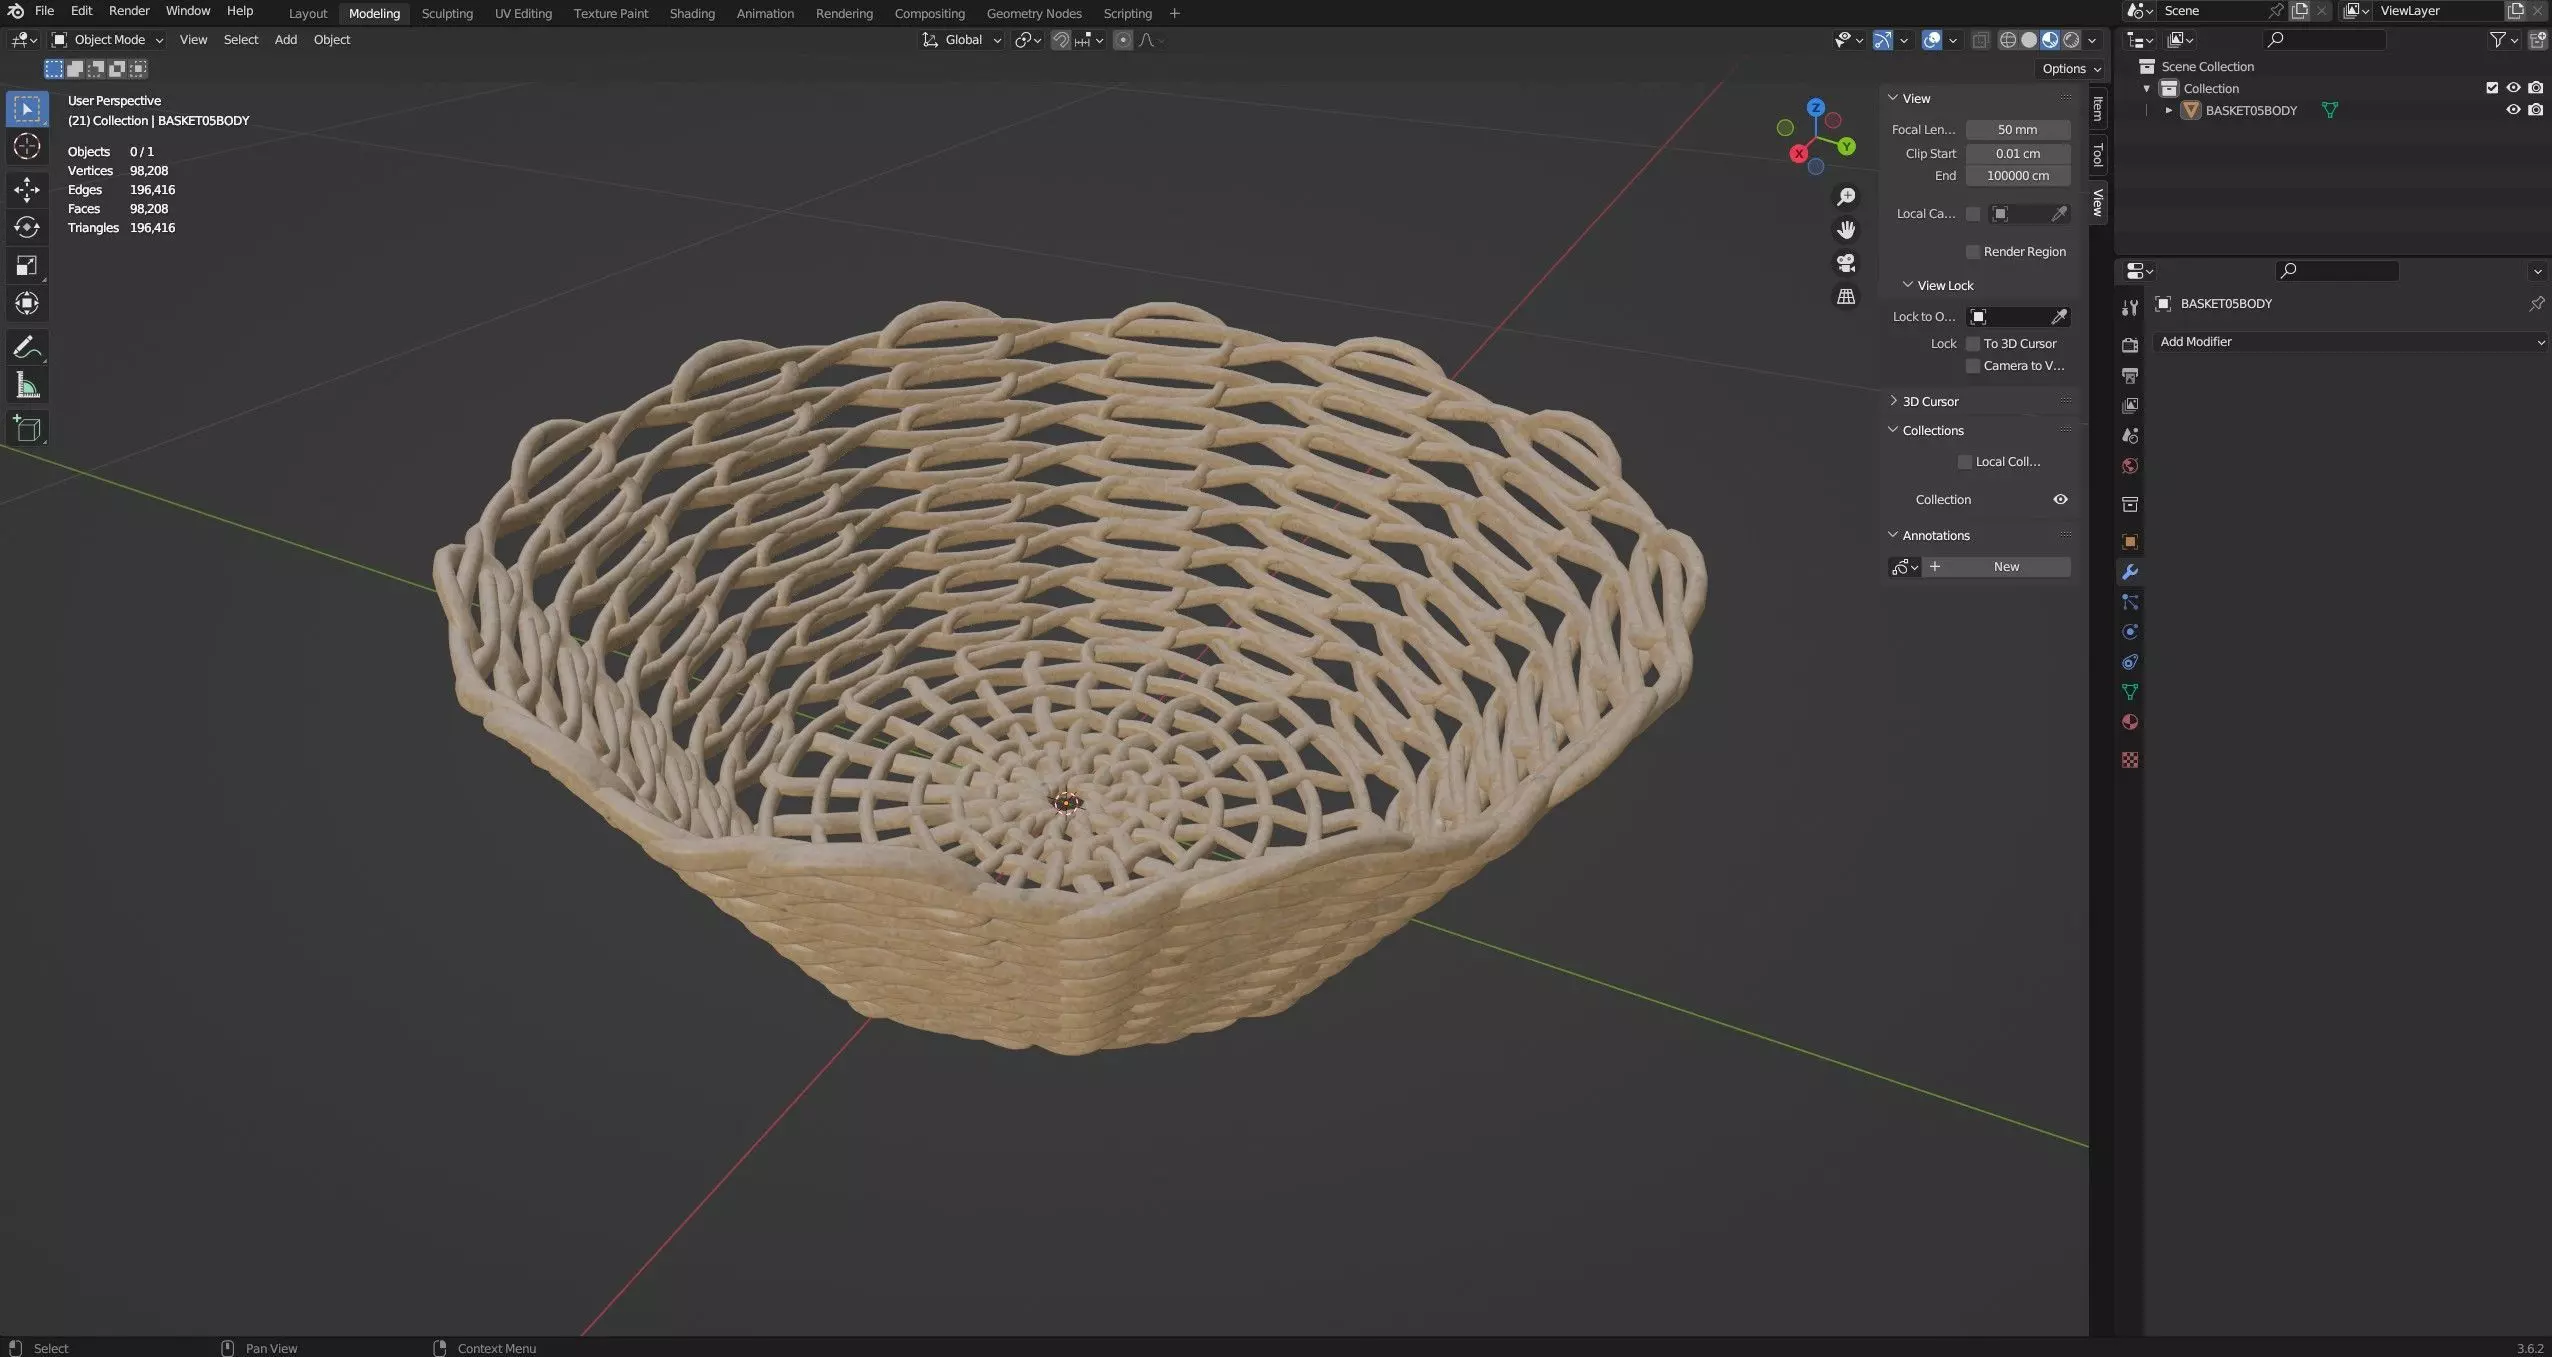The height and width of the screenshot is (1357, 2552).
Task: Open the Object Mode dropdown
Action: [108, 40]
